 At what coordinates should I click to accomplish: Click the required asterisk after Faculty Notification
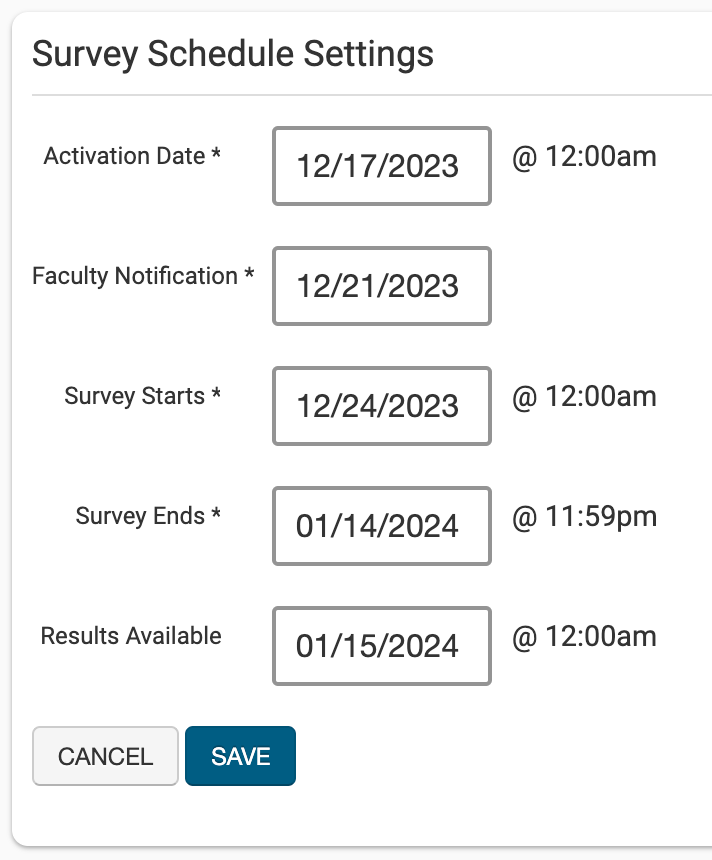point(249,276)
